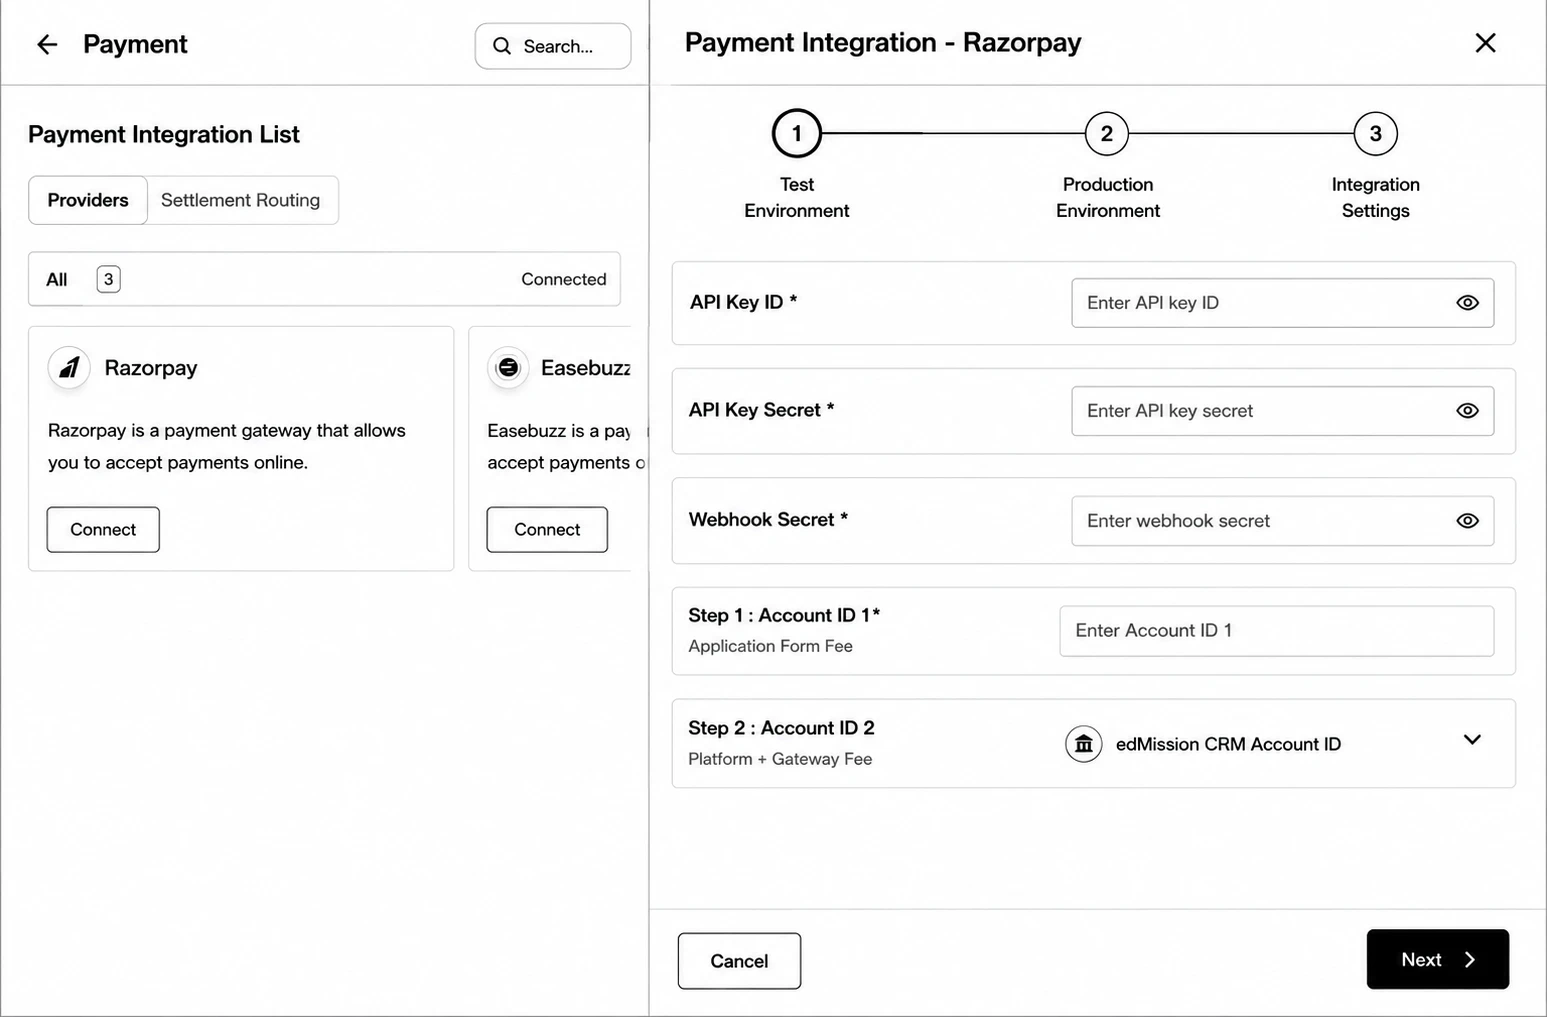Connect the Easebuzz provider
This screenshot has height=1017, width=1547.
(x=547, y=529)
